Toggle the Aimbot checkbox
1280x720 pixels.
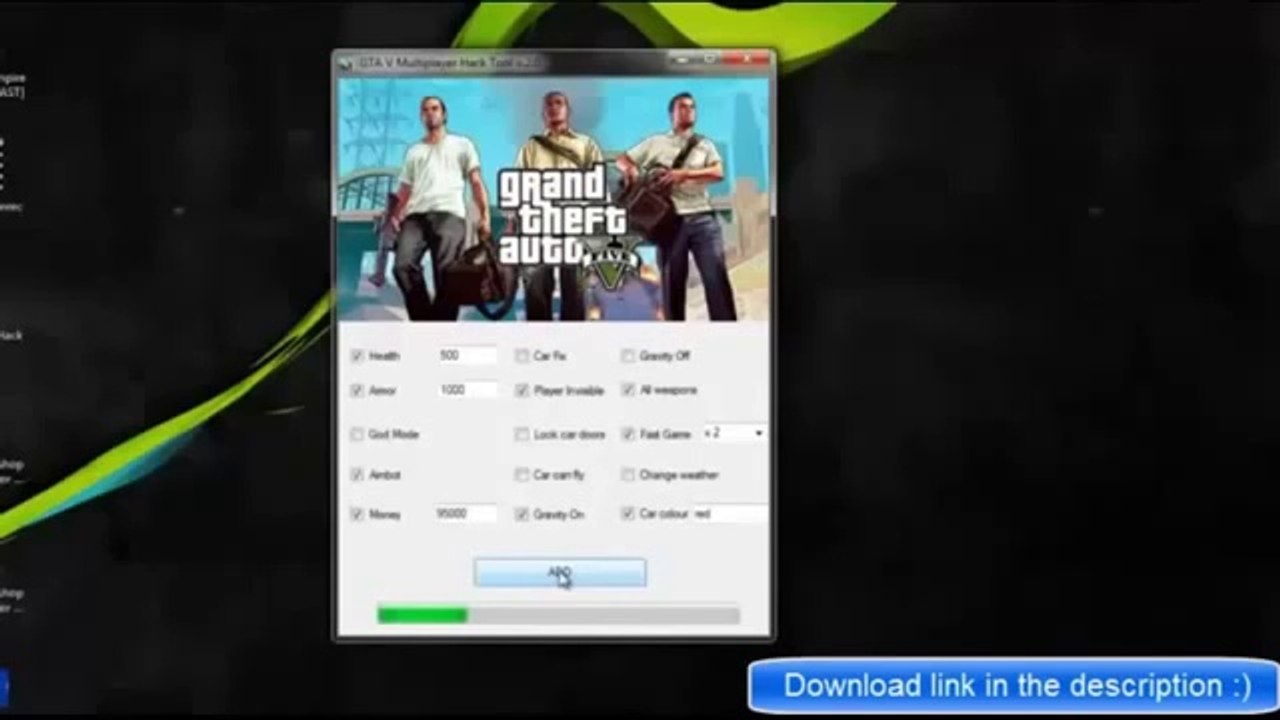[x=357, y=475]
